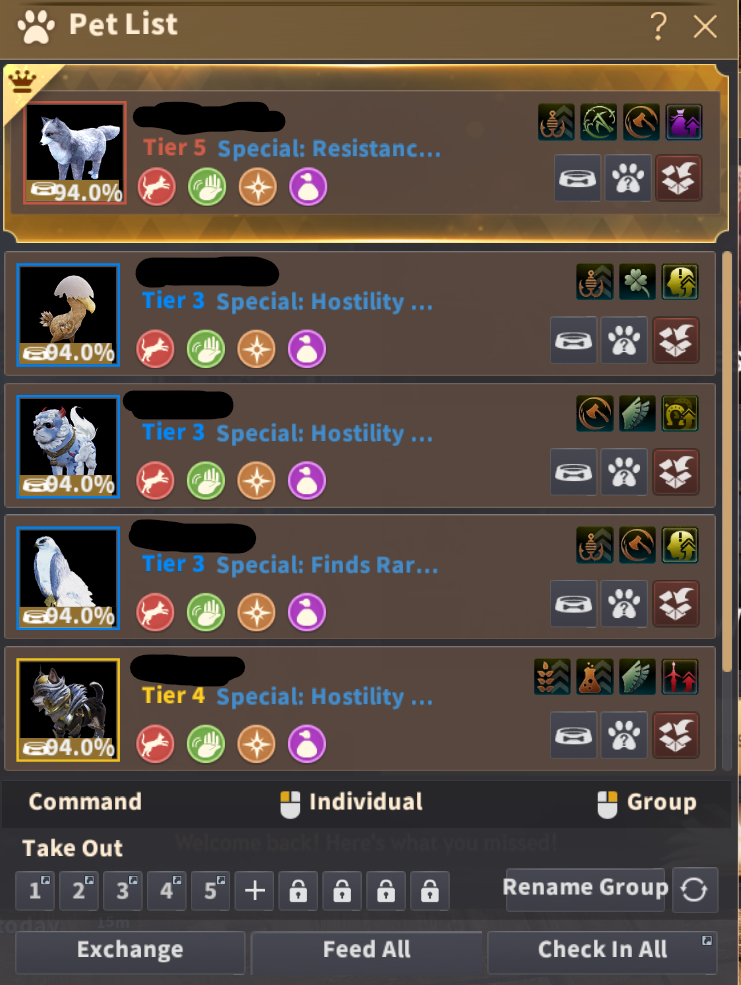Open the Pet List help question mark
Screen dimensions: 741x985
pos(658,26)
